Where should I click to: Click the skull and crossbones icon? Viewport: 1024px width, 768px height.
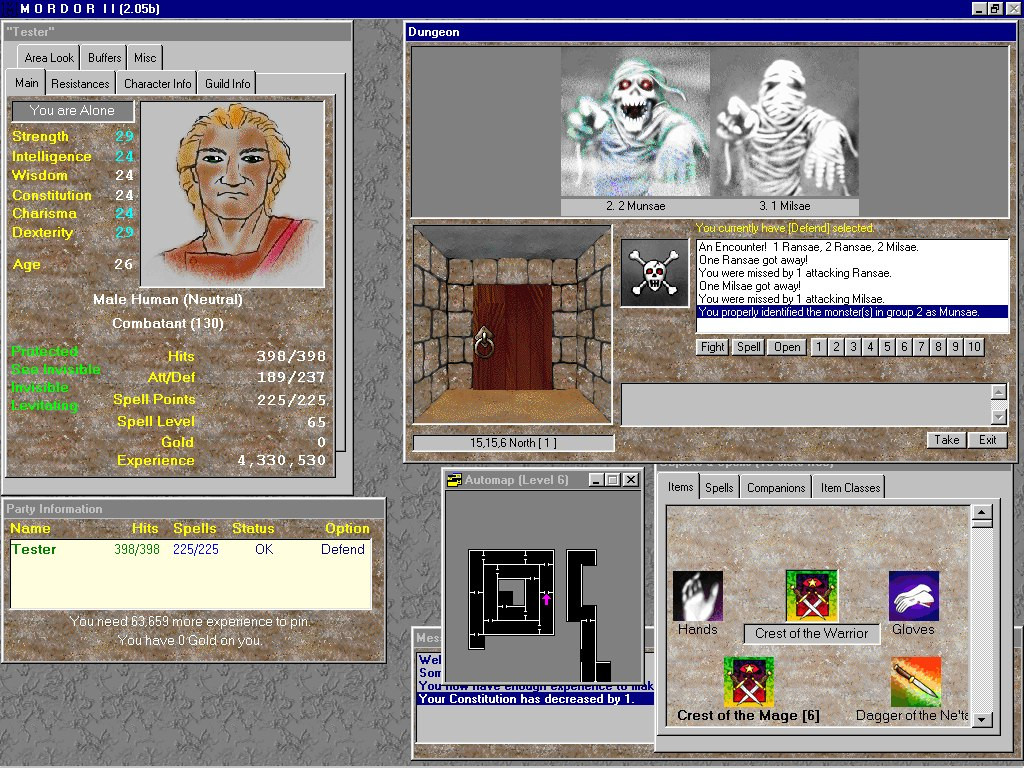[x=654, y=273]
